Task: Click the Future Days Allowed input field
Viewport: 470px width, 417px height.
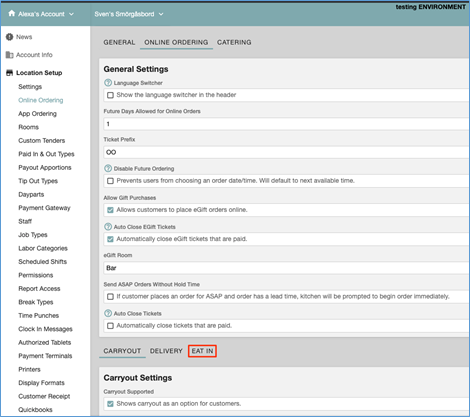Action: click(x=286, y=124)
